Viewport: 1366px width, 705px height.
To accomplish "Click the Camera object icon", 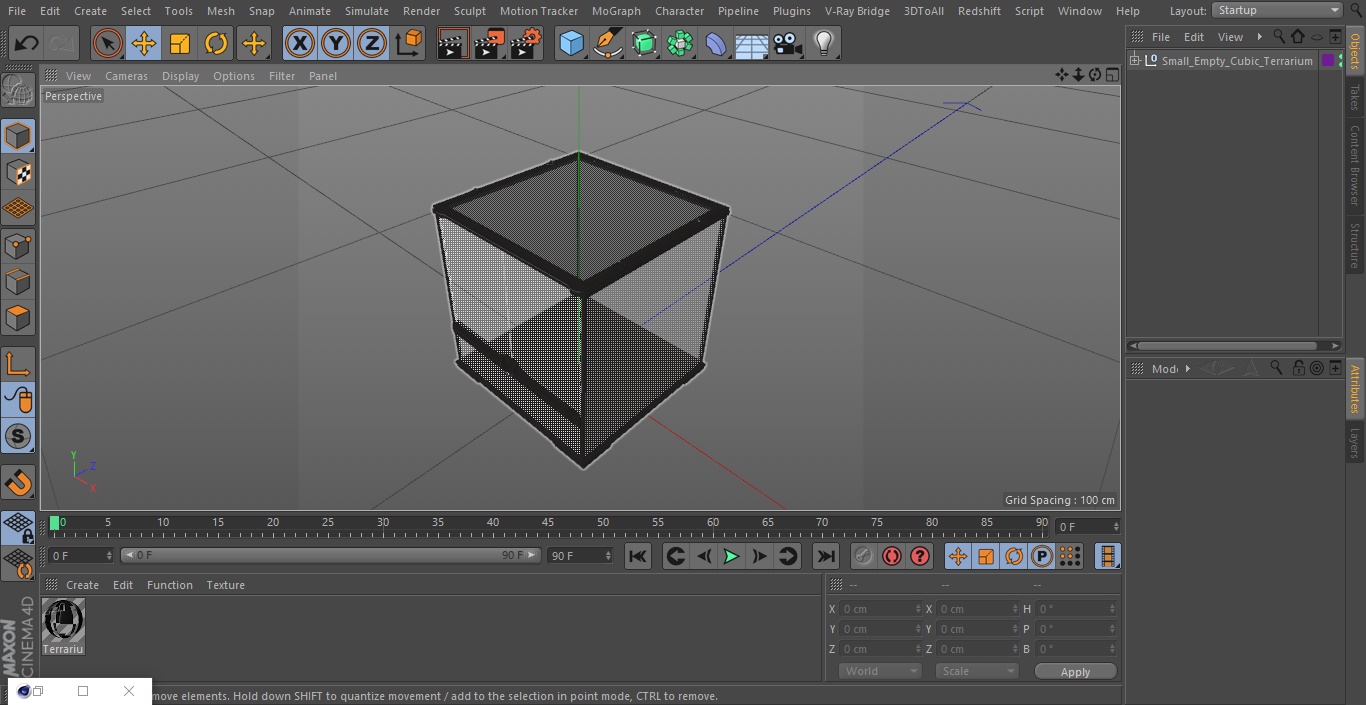I will tap(788, 43).
